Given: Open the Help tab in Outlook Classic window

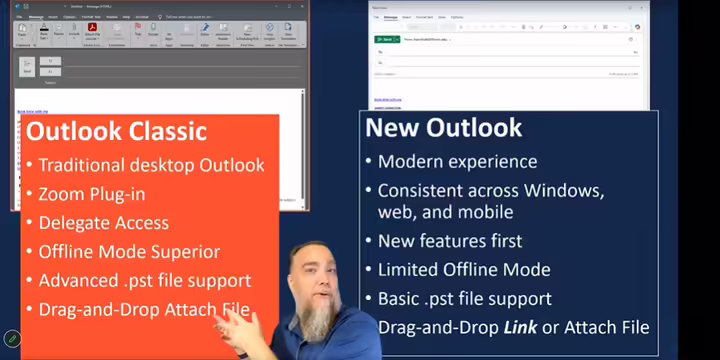Looking at the screenshot, I should (x=126, y=17).
